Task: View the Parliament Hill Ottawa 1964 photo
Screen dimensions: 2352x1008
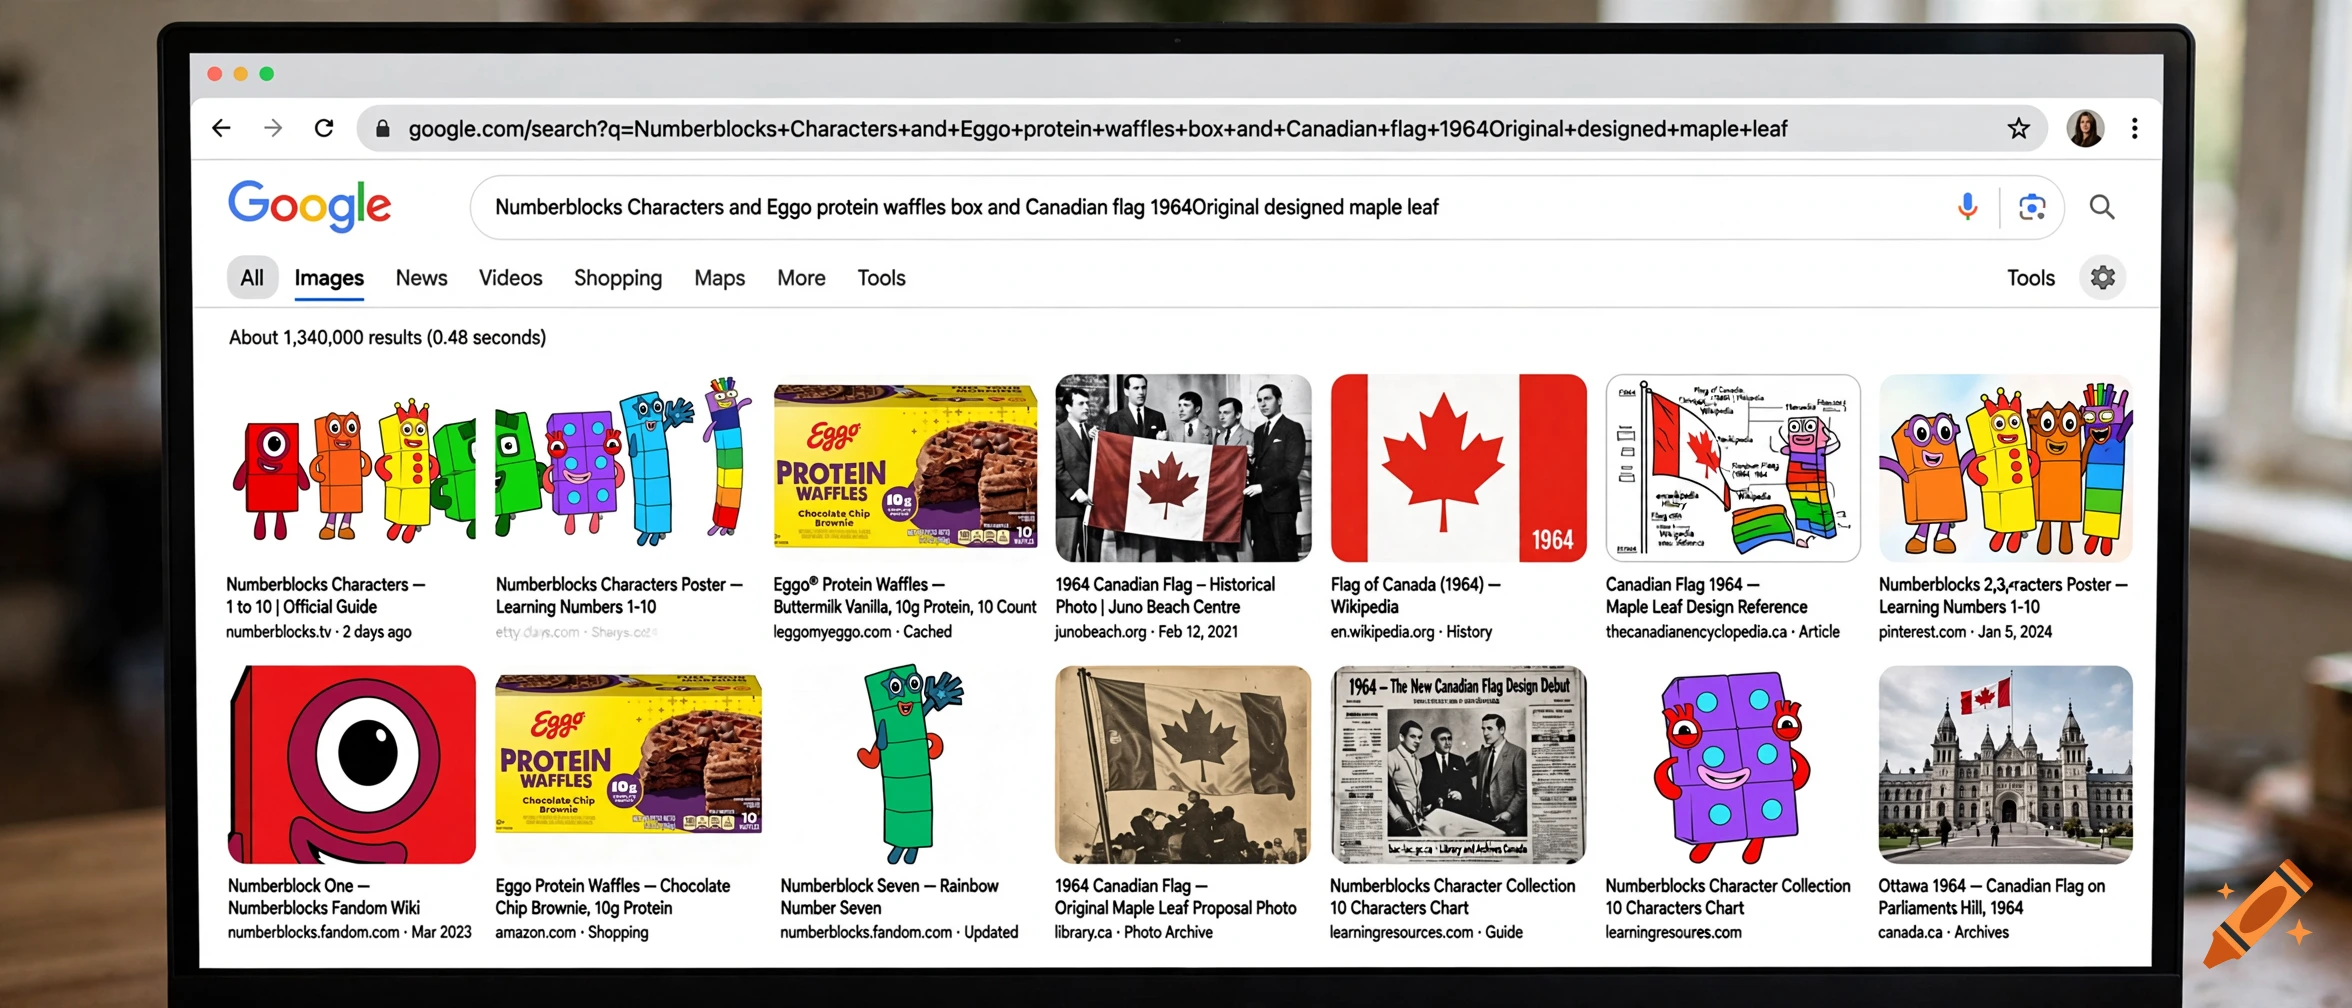Action: pyautogui.click(x=2005, y=764)
